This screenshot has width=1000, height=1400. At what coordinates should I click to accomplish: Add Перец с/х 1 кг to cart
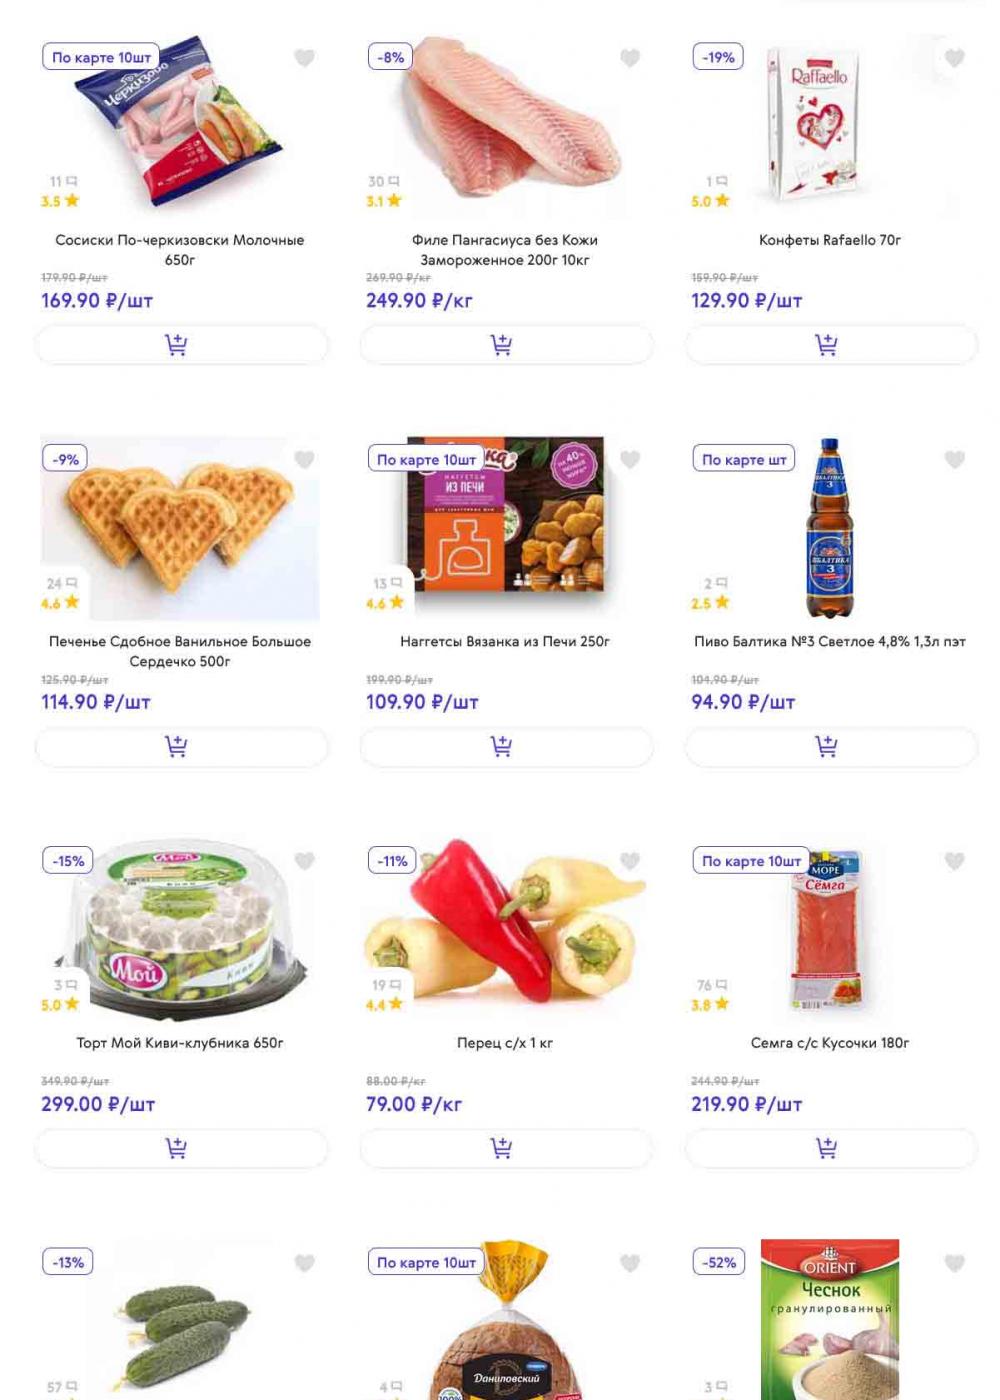click(x=506, y=1148)
